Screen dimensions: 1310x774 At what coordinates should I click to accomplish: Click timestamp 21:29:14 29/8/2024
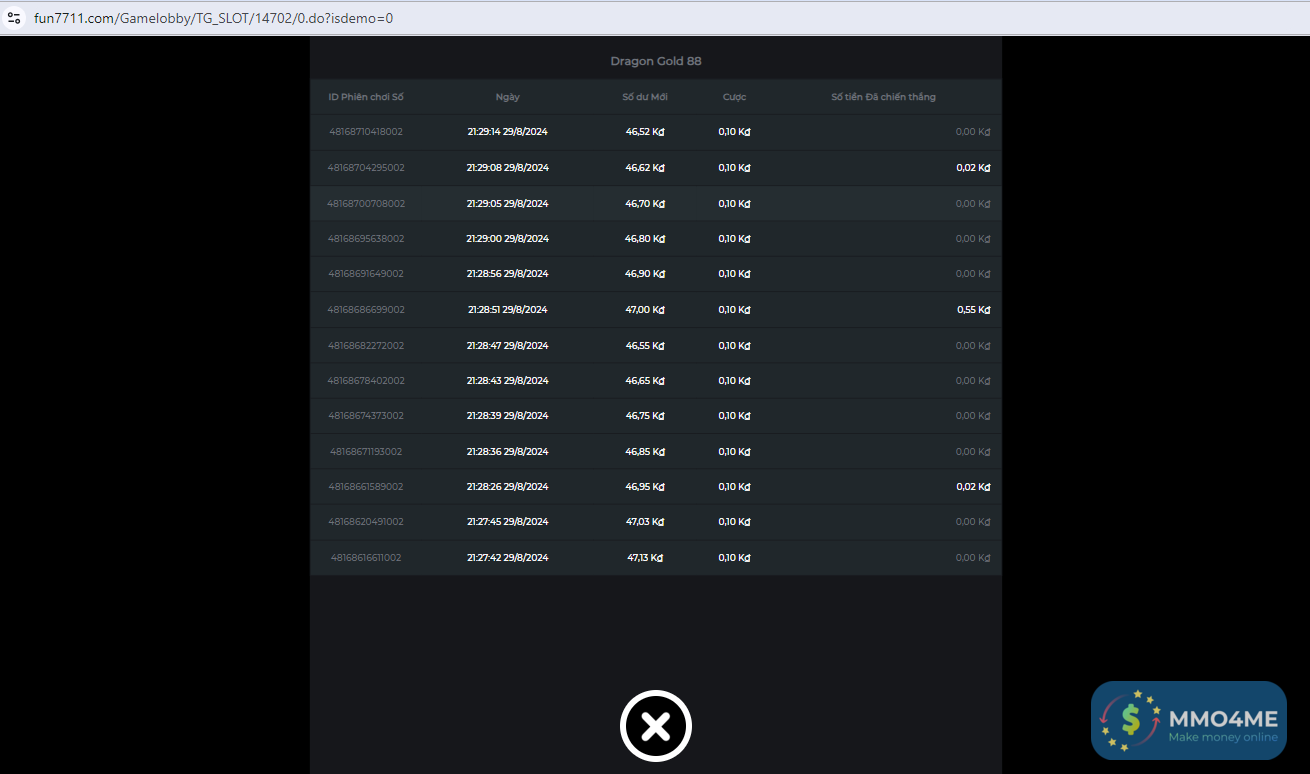coord(507,132)
